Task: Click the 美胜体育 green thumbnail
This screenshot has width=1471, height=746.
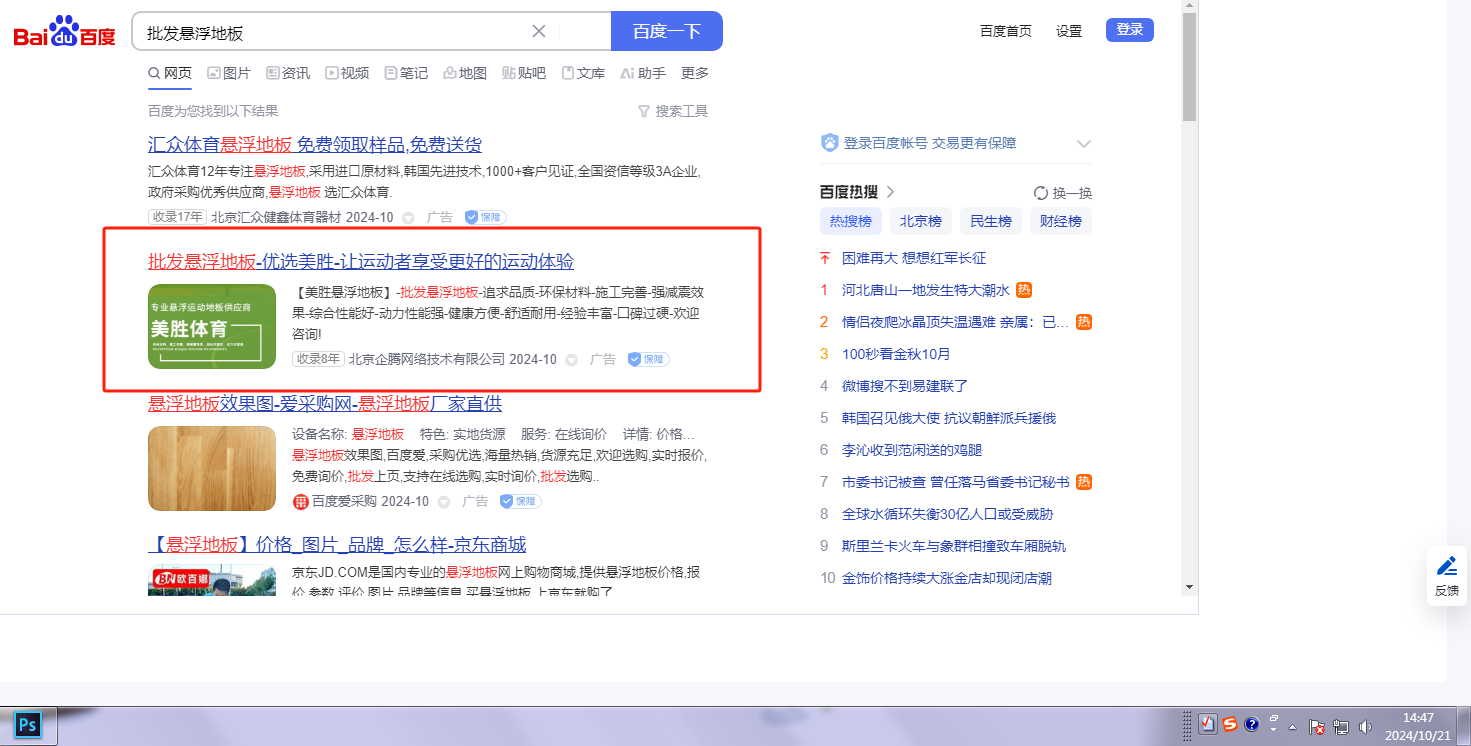Action: point(212,327)
